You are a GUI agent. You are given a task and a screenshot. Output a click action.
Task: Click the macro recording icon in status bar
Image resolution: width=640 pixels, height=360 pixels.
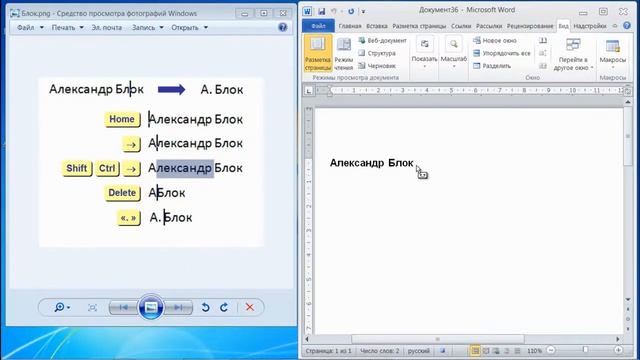point(443,351)
